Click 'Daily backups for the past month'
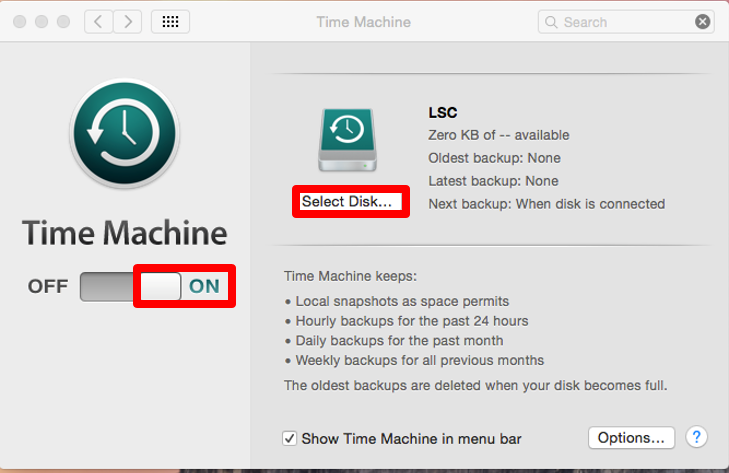The height and width of the screenshot is (473, 729). click(x=399, y=340)
